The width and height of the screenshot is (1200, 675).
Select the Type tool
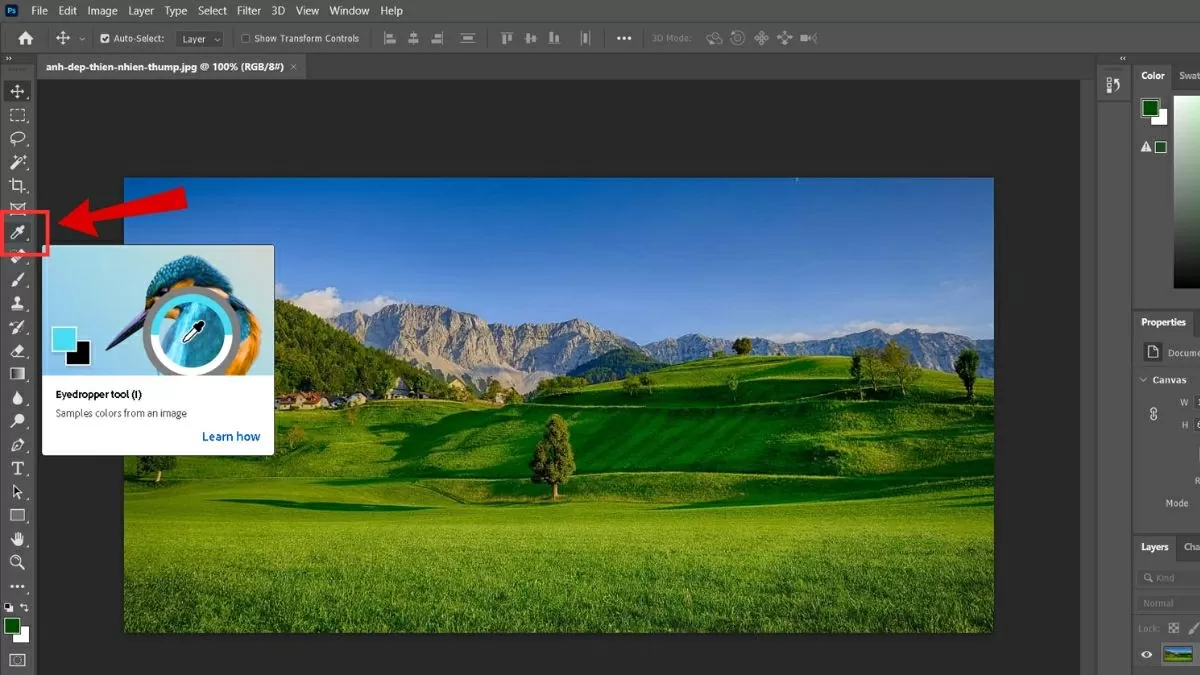(x=18, y=467)
